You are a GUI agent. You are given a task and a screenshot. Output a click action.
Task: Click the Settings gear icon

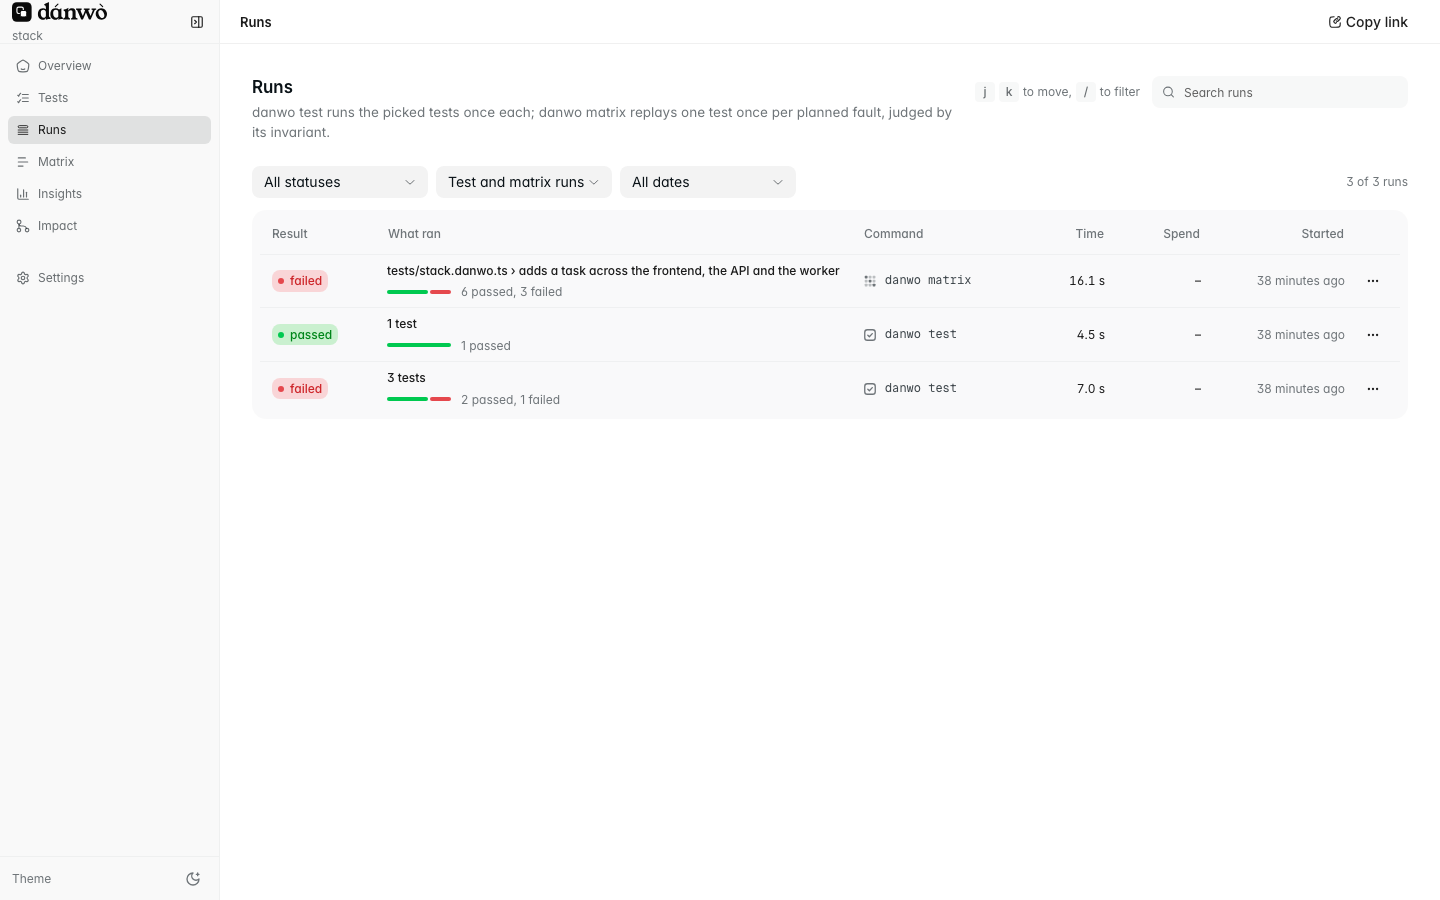(x=23, y=278)
